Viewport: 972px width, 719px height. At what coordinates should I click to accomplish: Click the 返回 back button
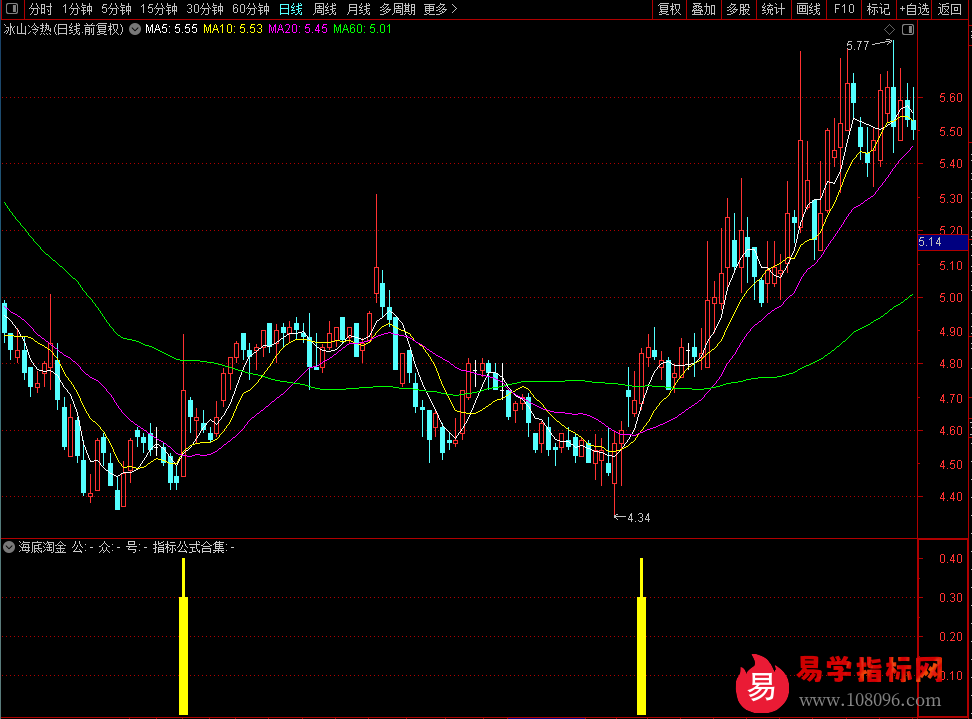pyautogui.click(x=950, y=9)
